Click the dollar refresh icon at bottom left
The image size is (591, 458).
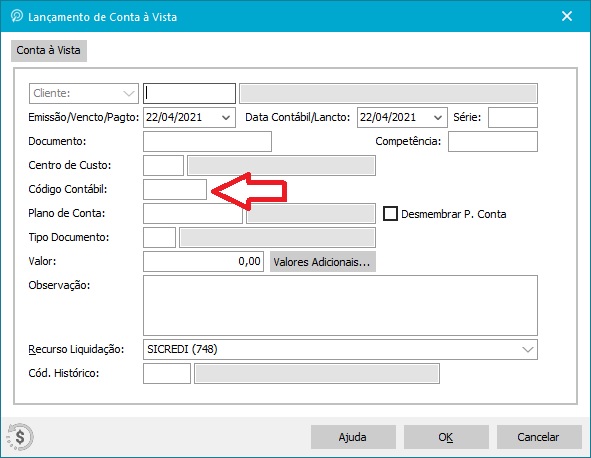[20, 437]
